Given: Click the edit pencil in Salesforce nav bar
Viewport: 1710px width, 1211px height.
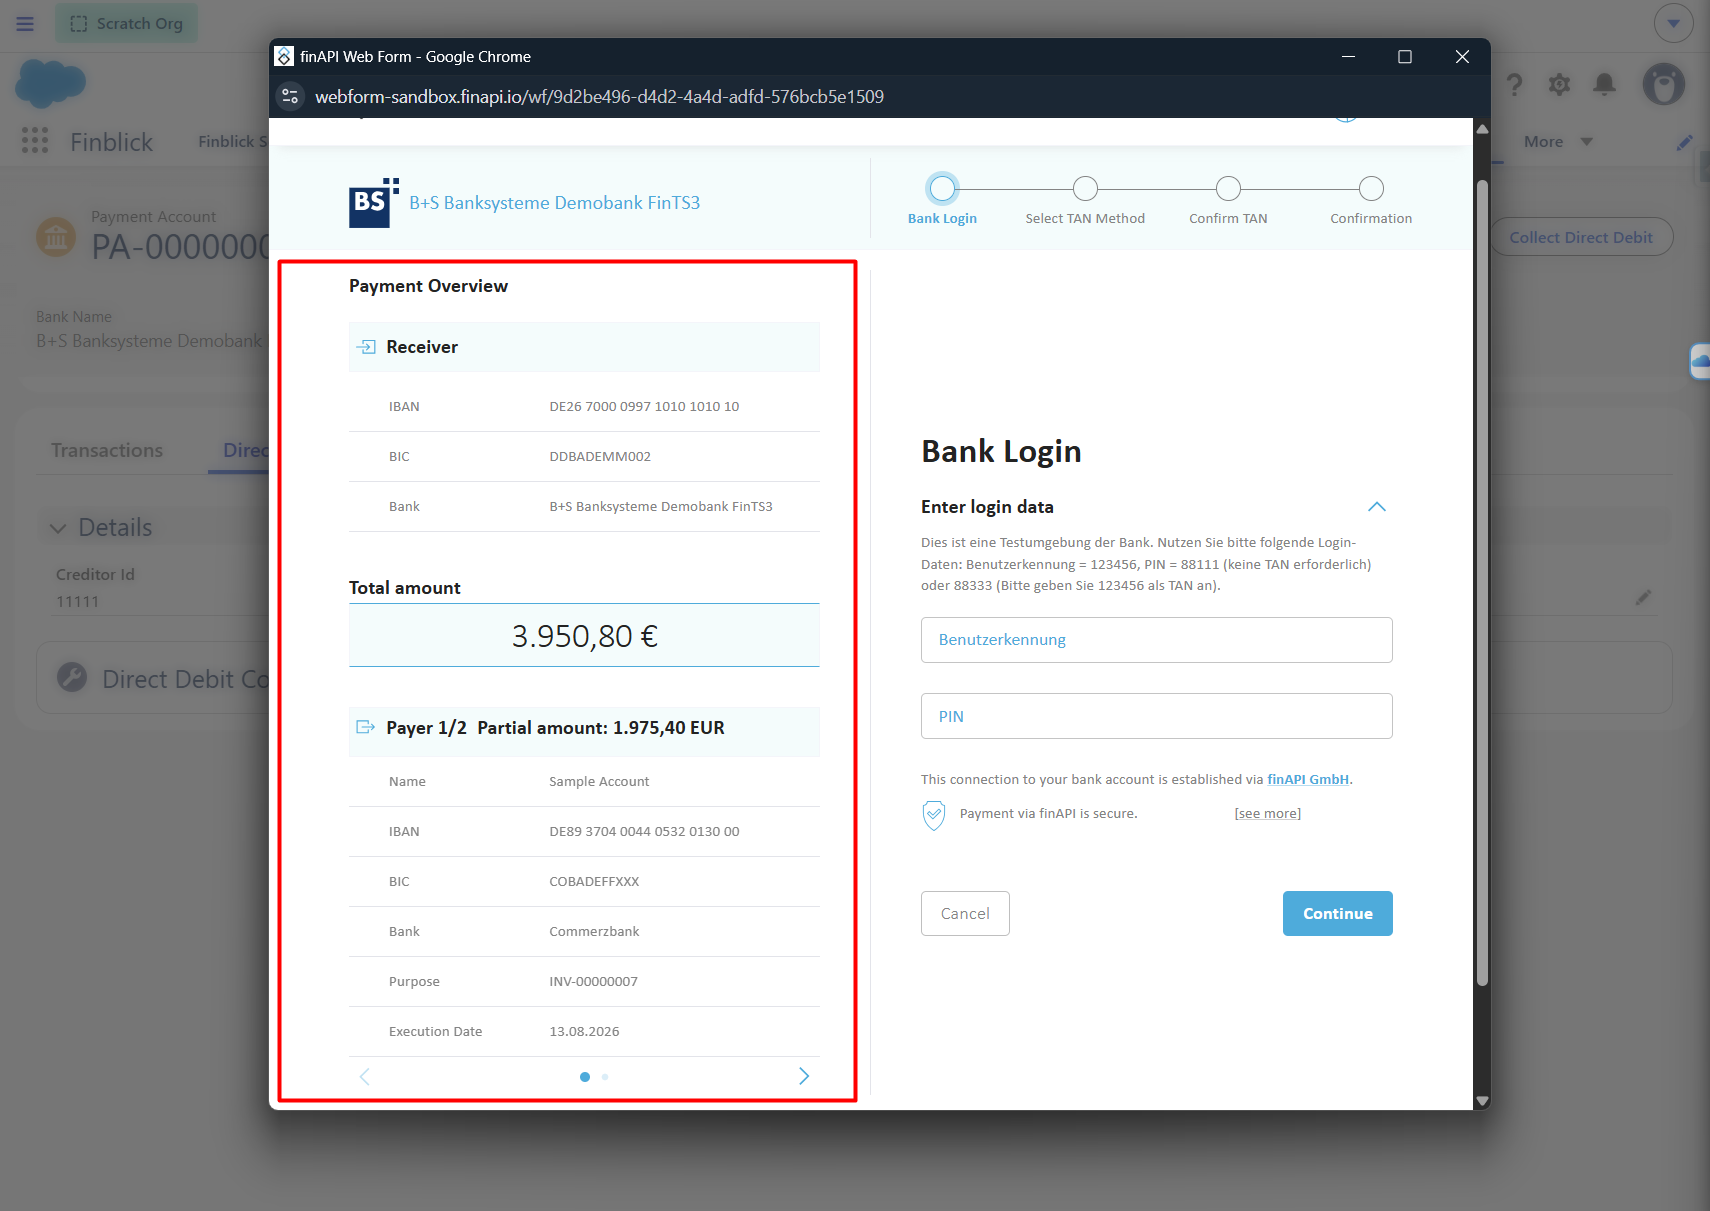Looking at the screenshot, I should [x=1685, y=142].
